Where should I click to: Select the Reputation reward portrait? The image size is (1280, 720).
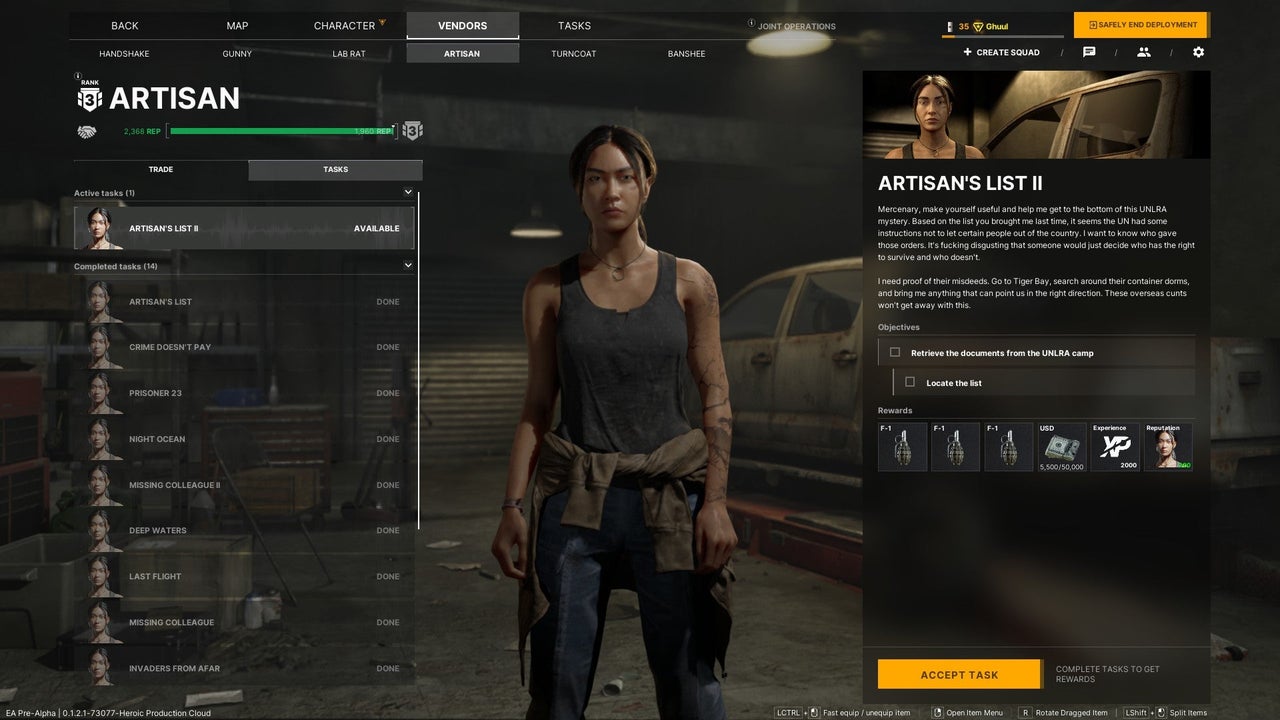coord(1168,446)
